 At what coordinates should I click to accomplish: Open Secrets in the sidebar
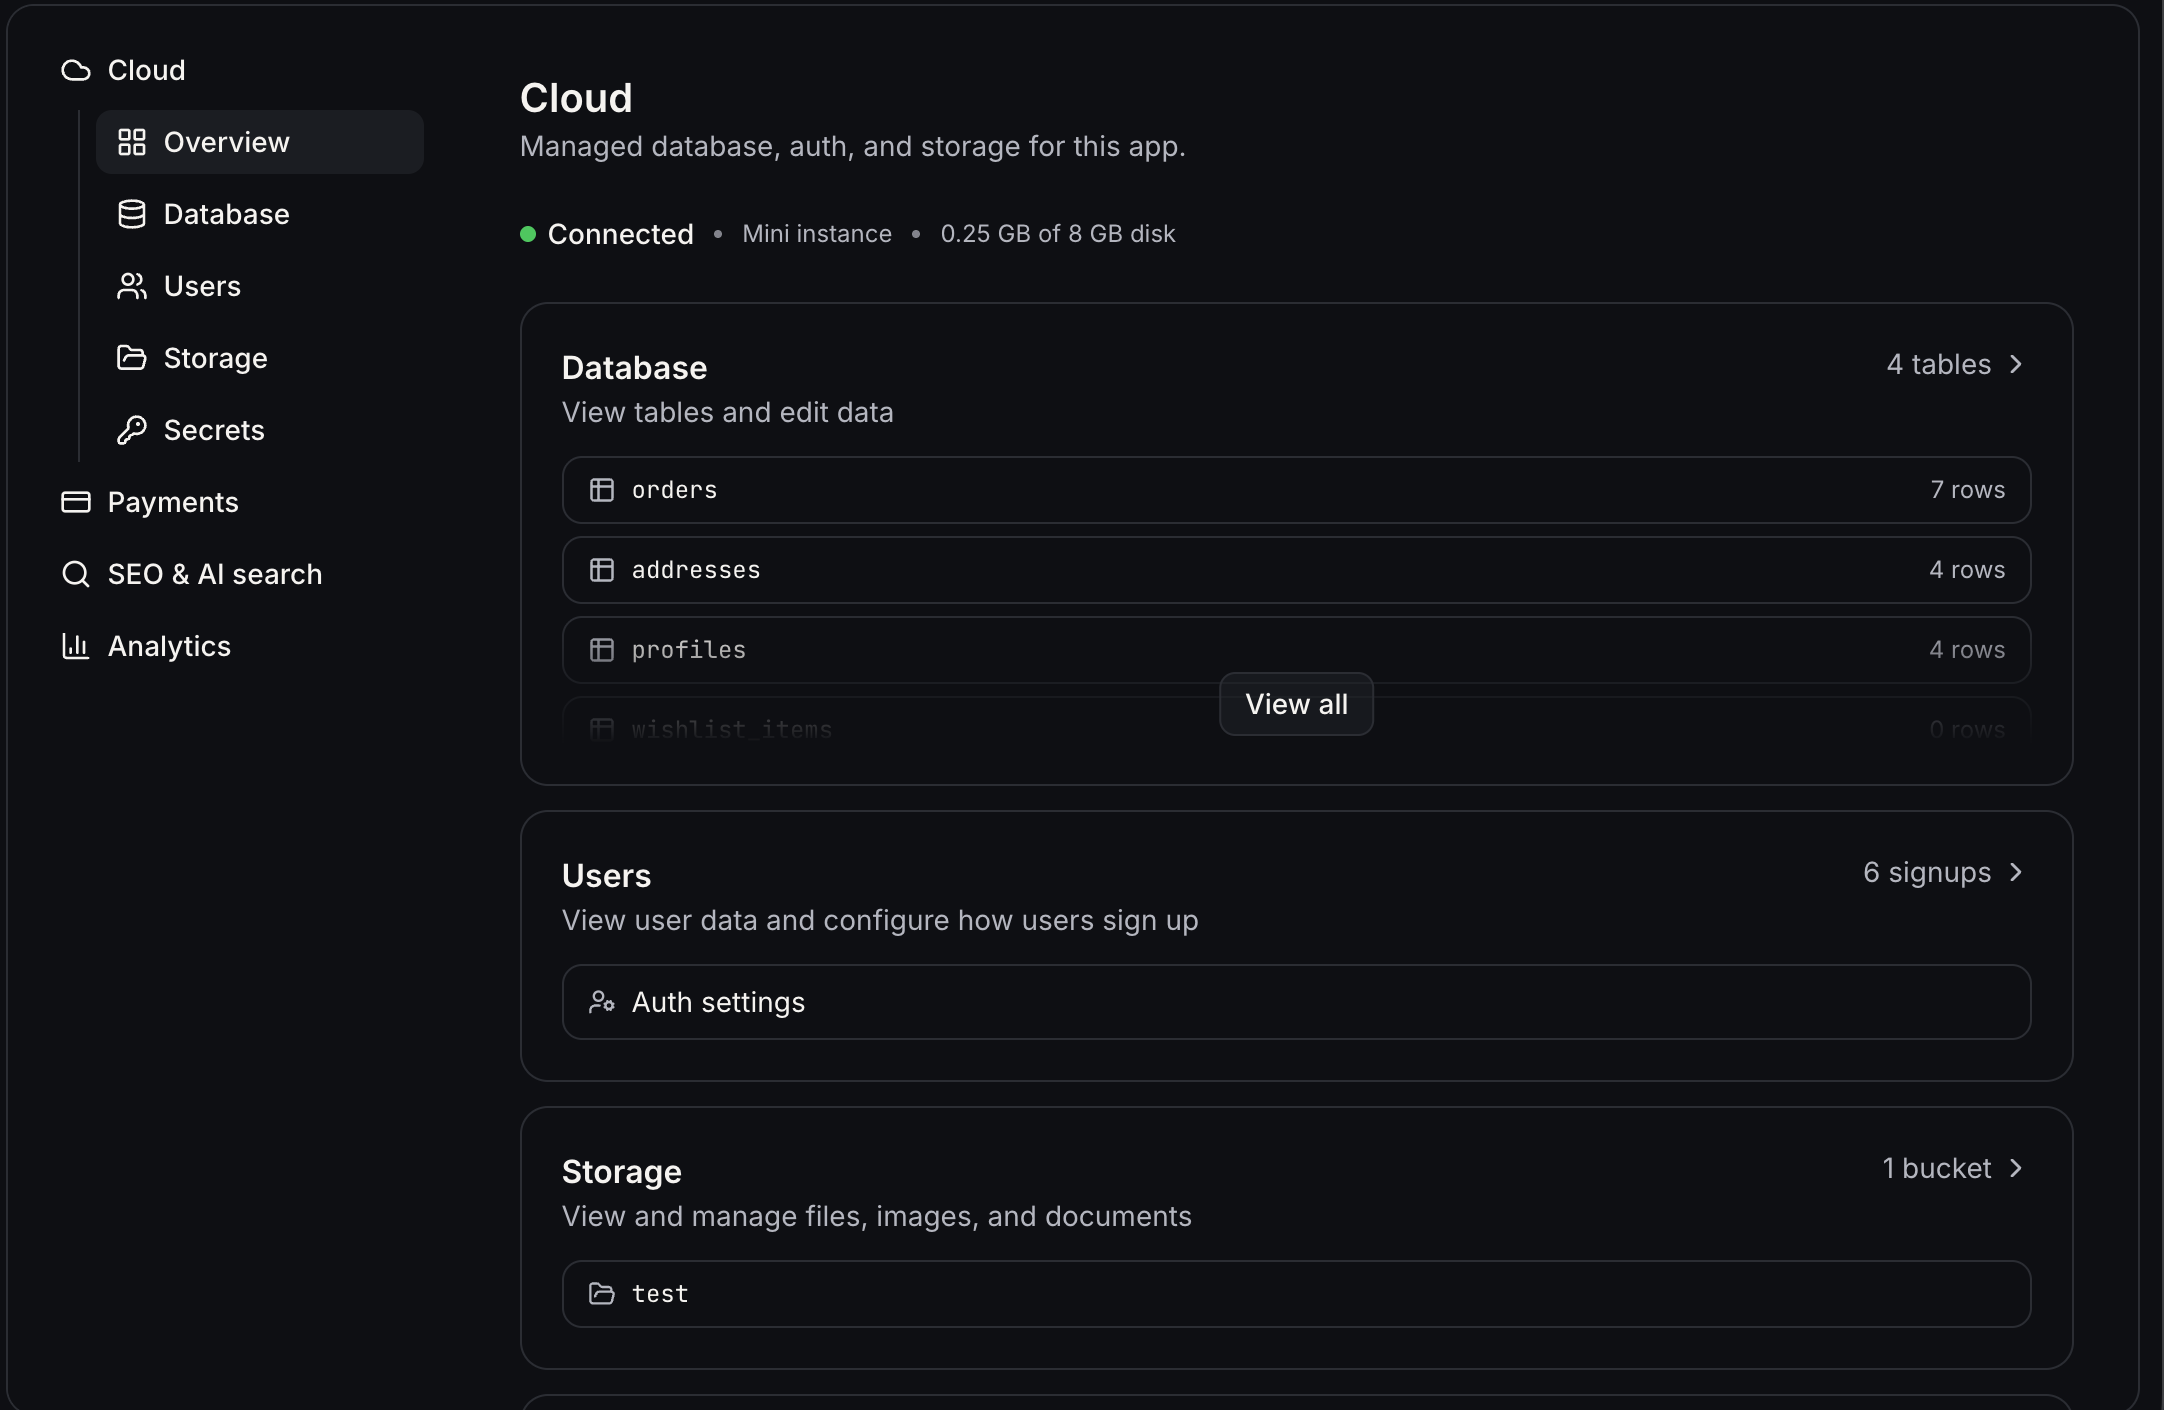coord(260,430)
